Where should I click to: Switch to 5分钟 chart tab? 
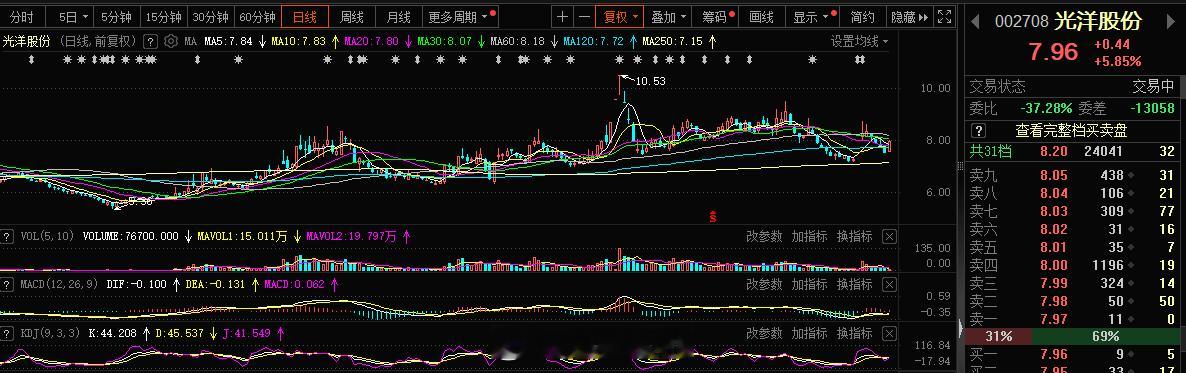116,17
